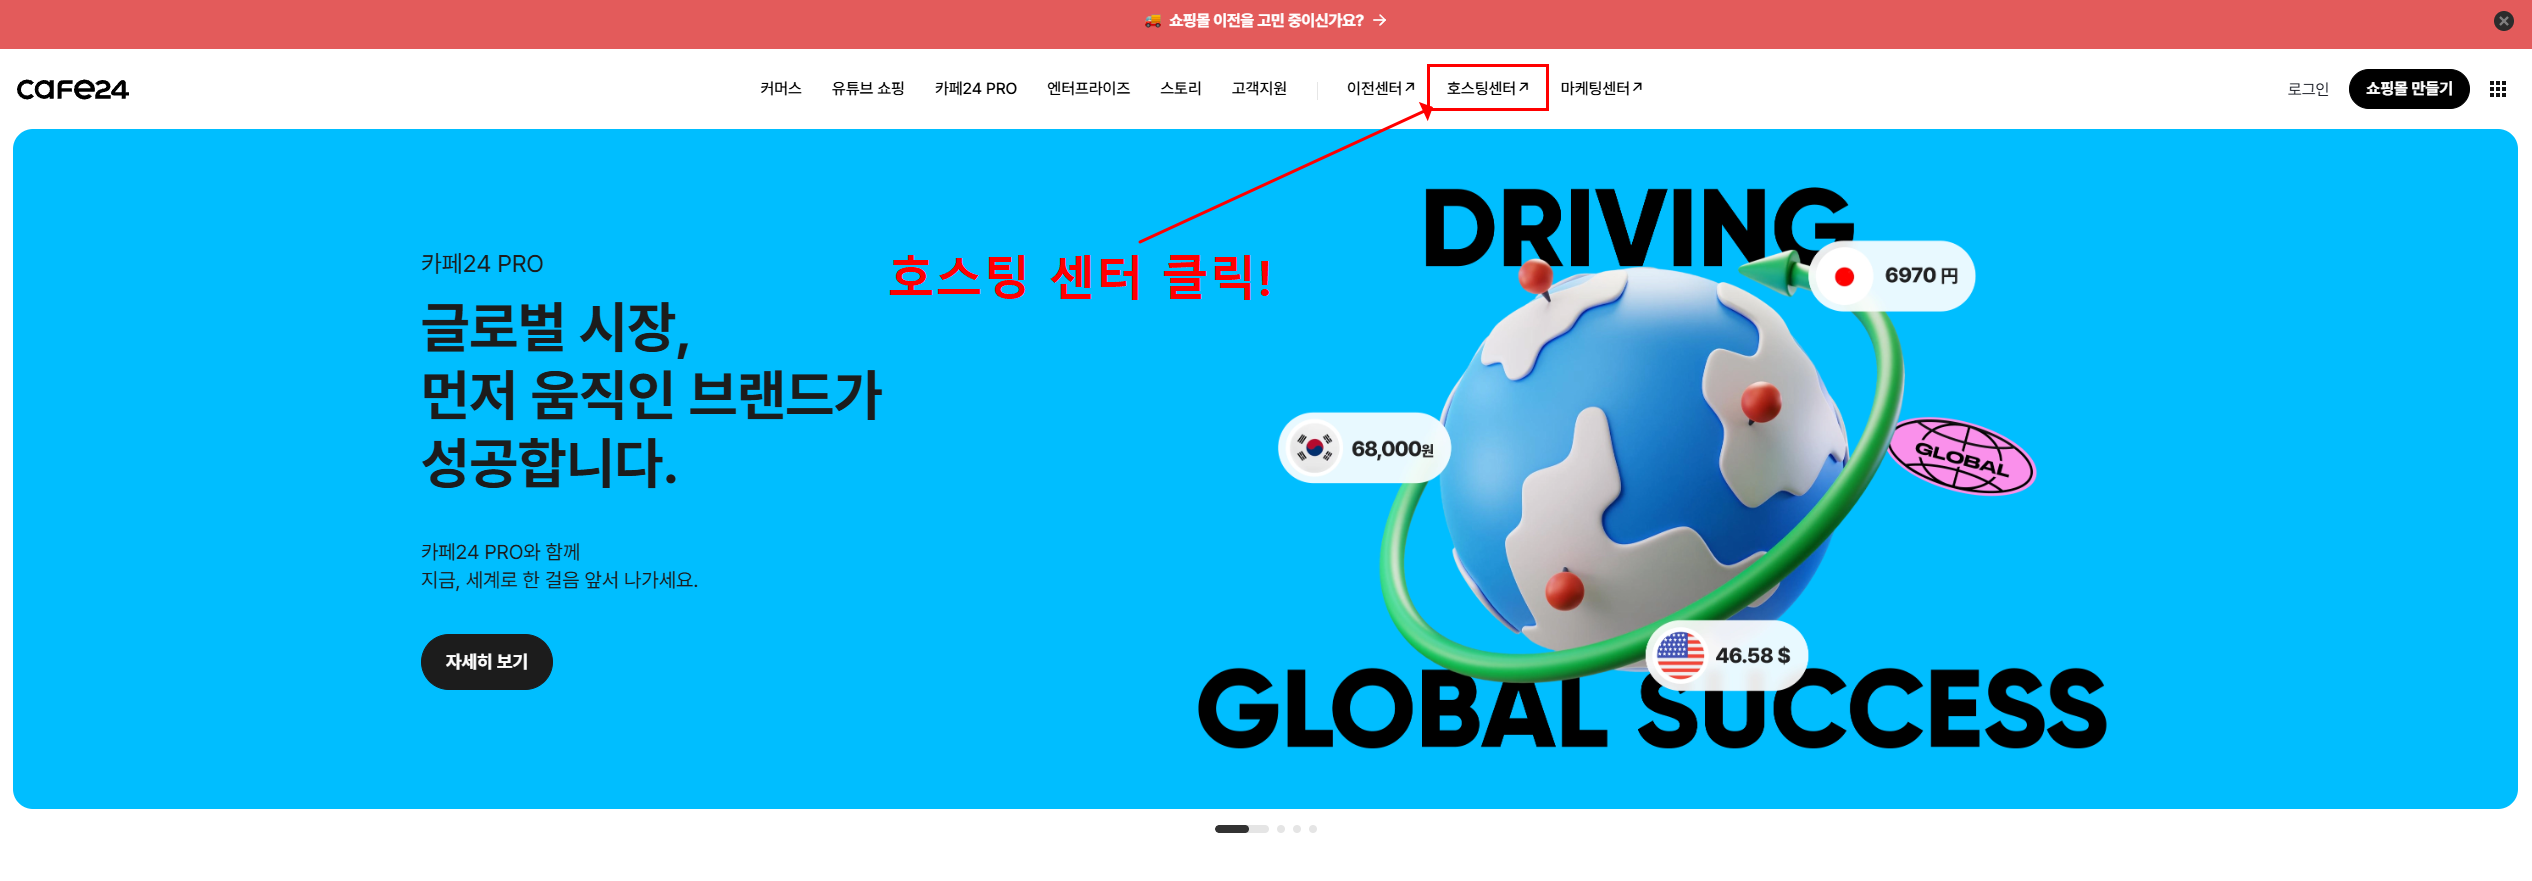This screenshot has height=881, width=2532.
Task: Select the fourth carousel dot
Action: coord(1313,829)
